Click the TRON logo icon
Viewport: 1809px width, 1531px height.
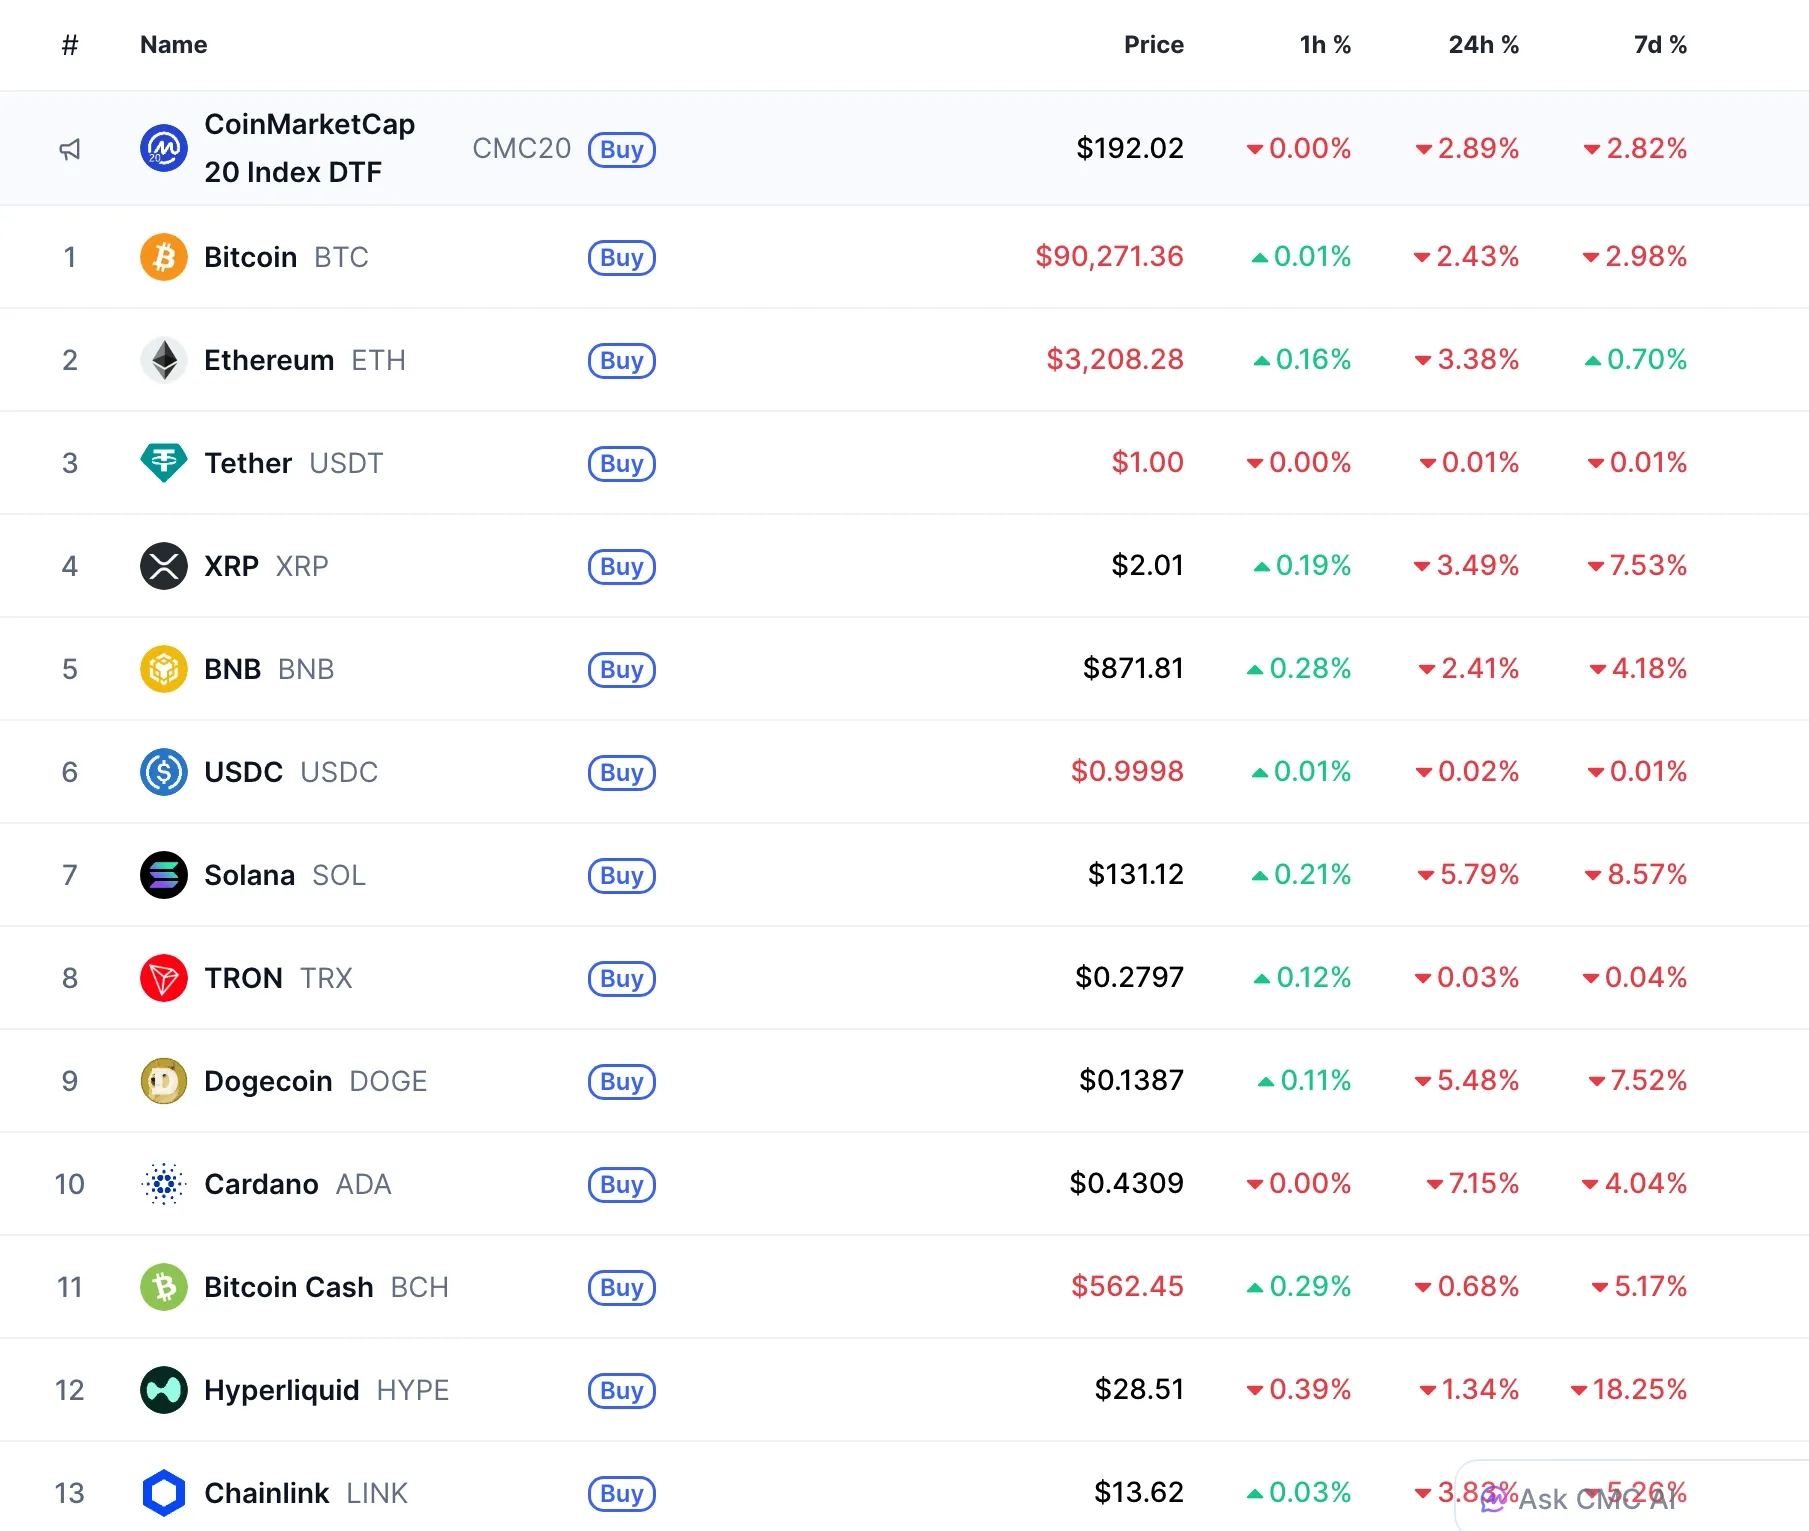point(163,977)
